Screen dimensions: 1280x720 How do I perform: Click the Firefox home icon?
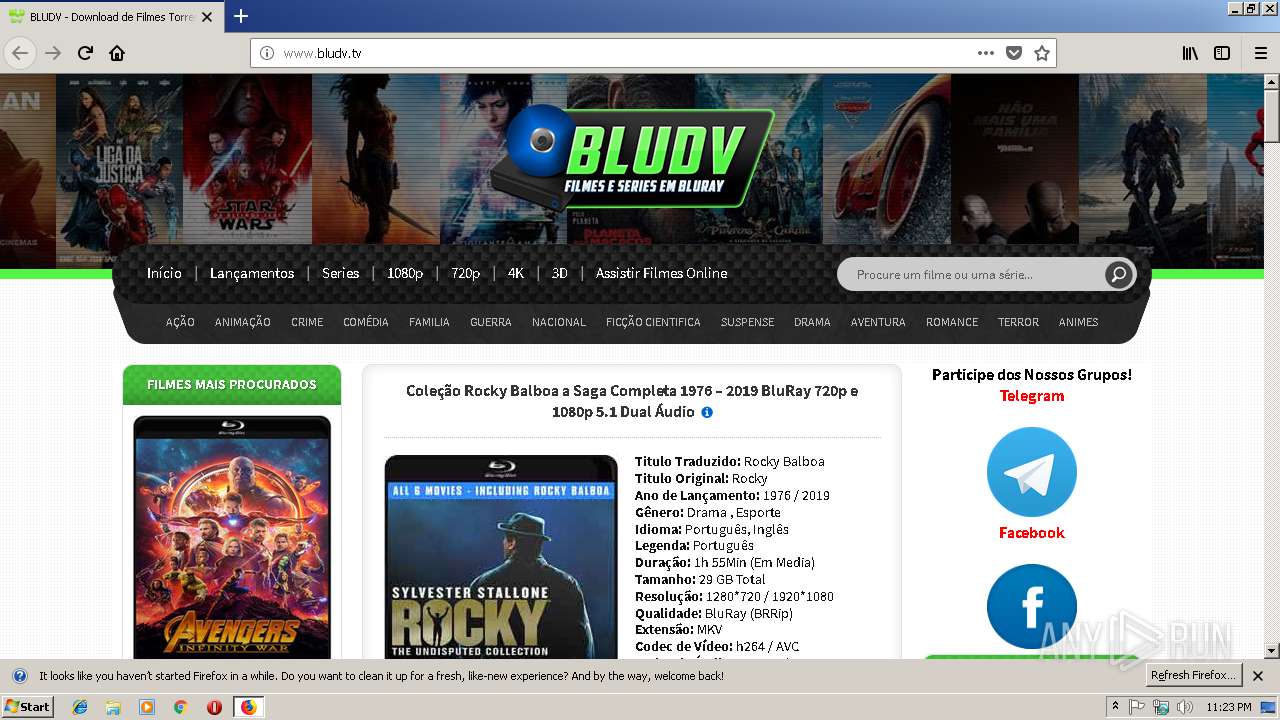pos(117,53)
